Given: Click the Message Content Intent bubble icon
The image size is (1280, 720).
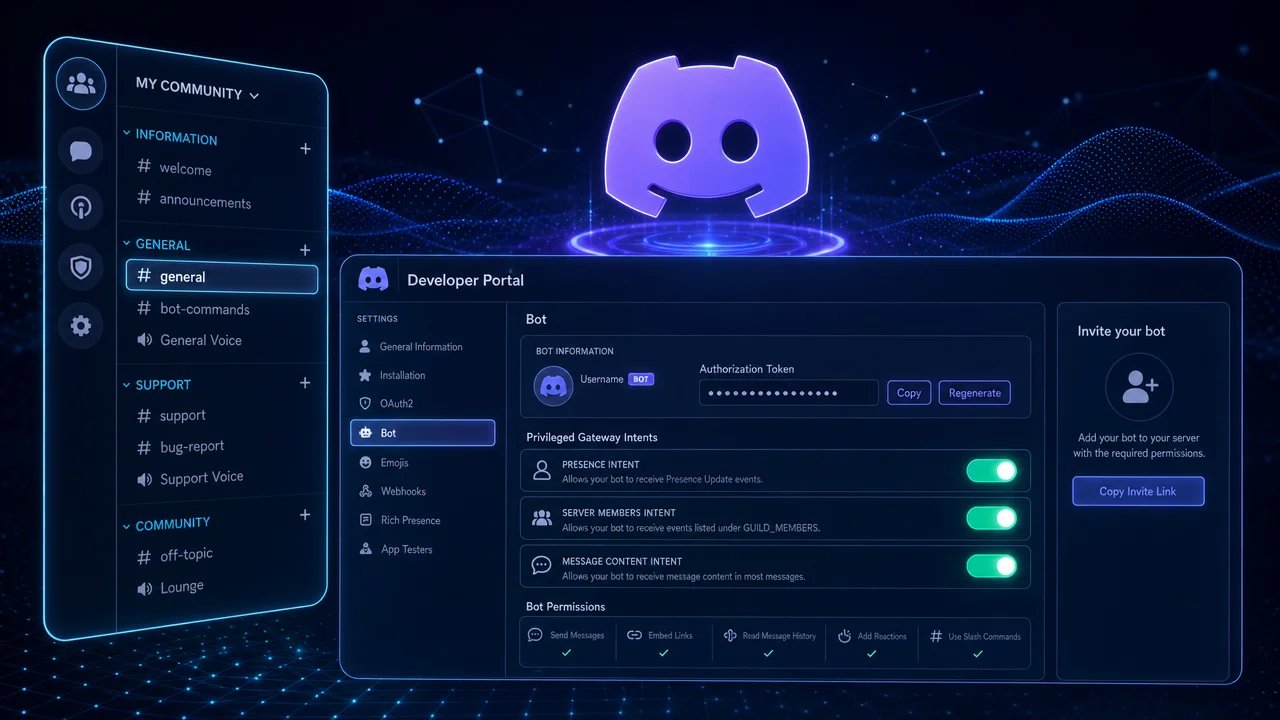Looking at the screenshot, I should tap(542, 566).
